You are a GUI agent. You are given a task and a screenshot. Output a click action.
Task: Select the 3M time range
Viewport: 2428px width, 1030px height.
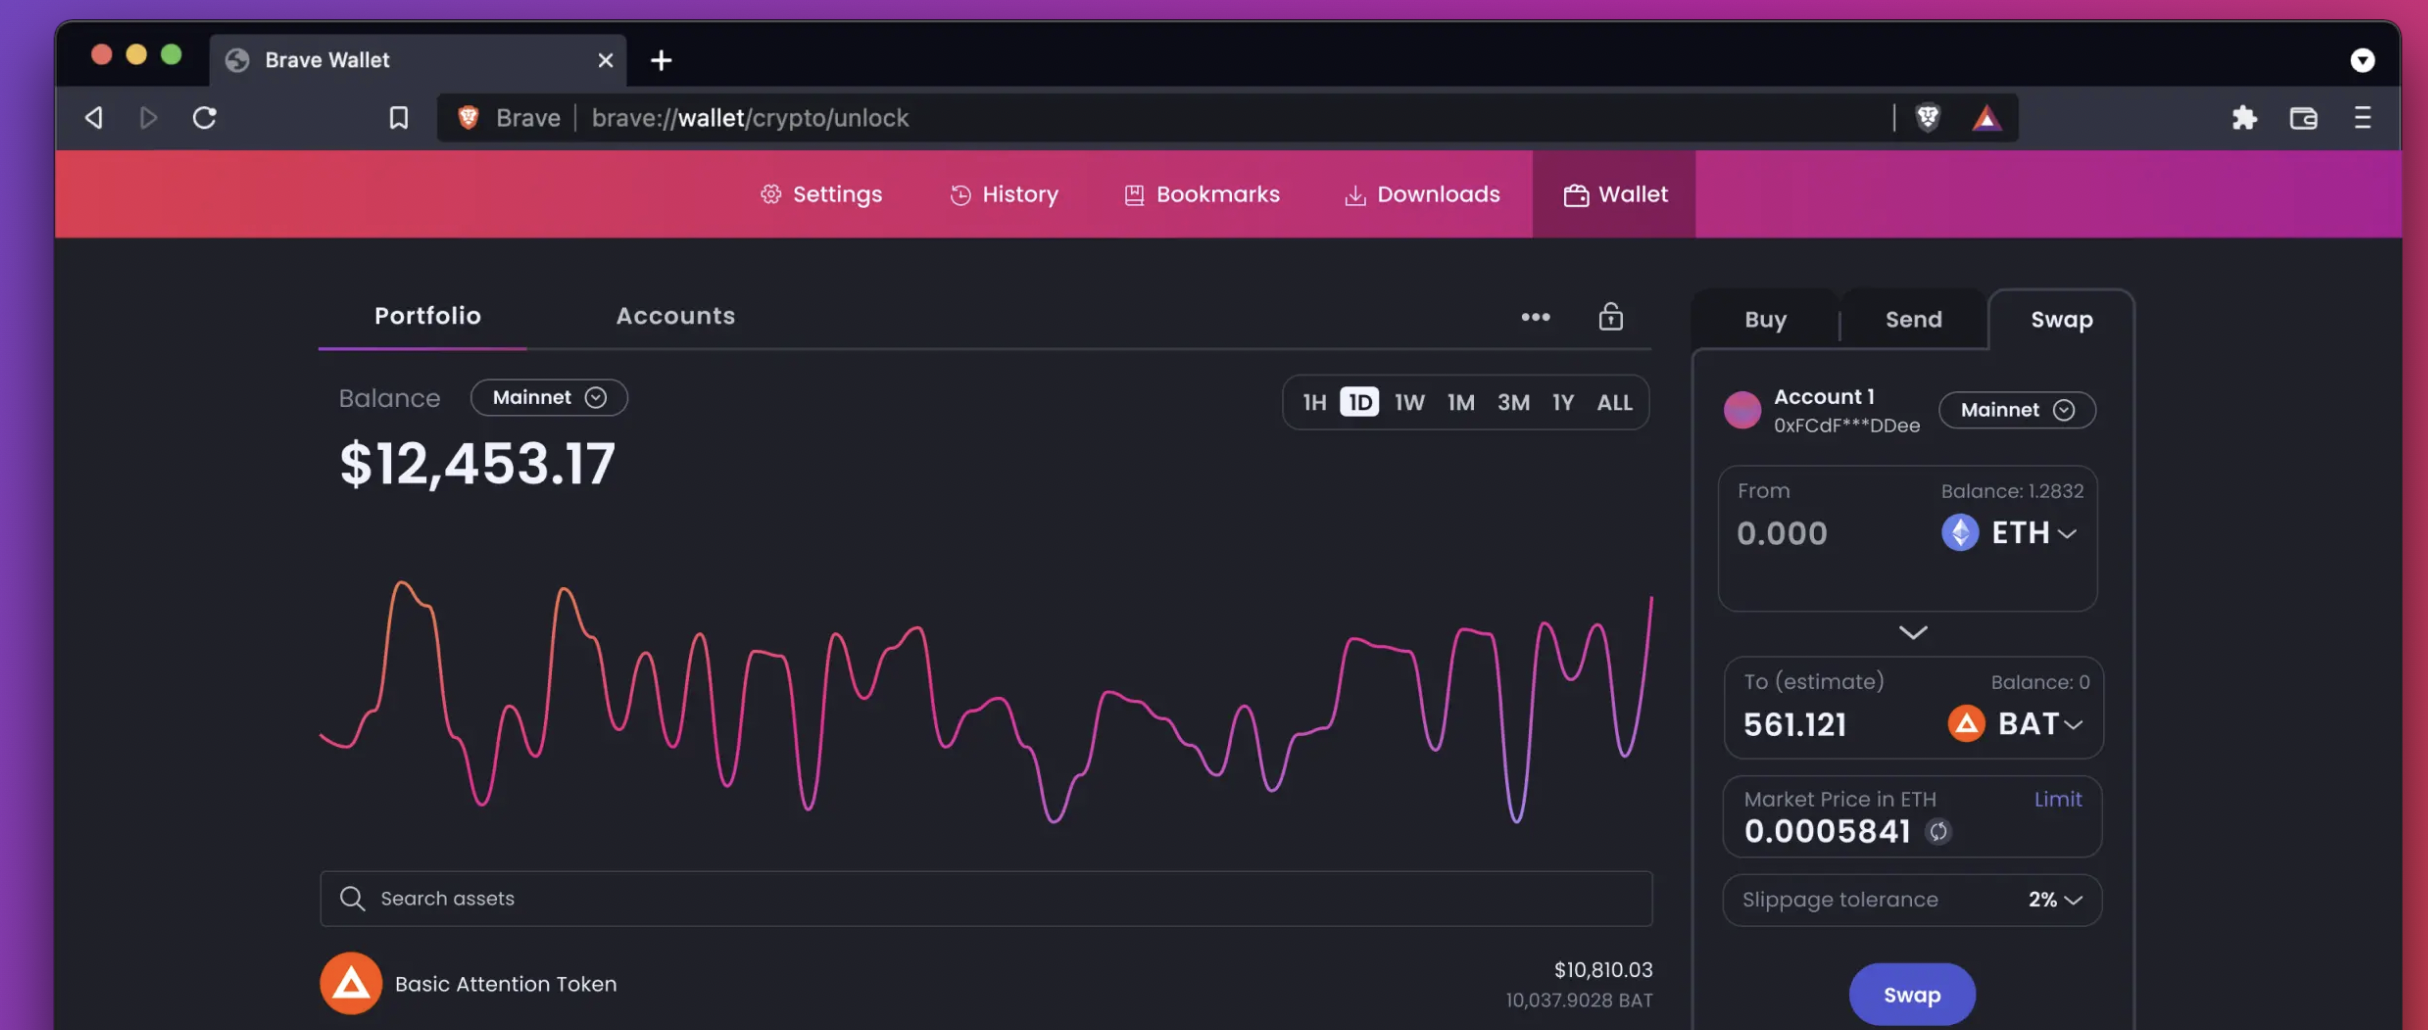coord(1514,402)
